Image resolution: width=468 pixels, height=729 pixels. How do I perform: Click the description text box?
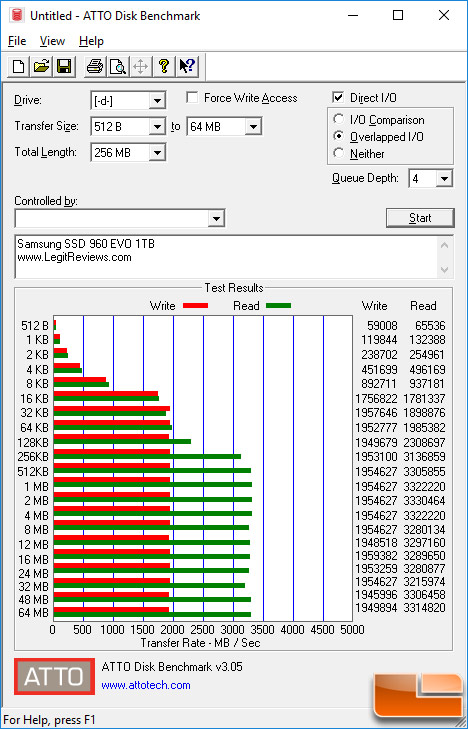[x=226, y=257]
